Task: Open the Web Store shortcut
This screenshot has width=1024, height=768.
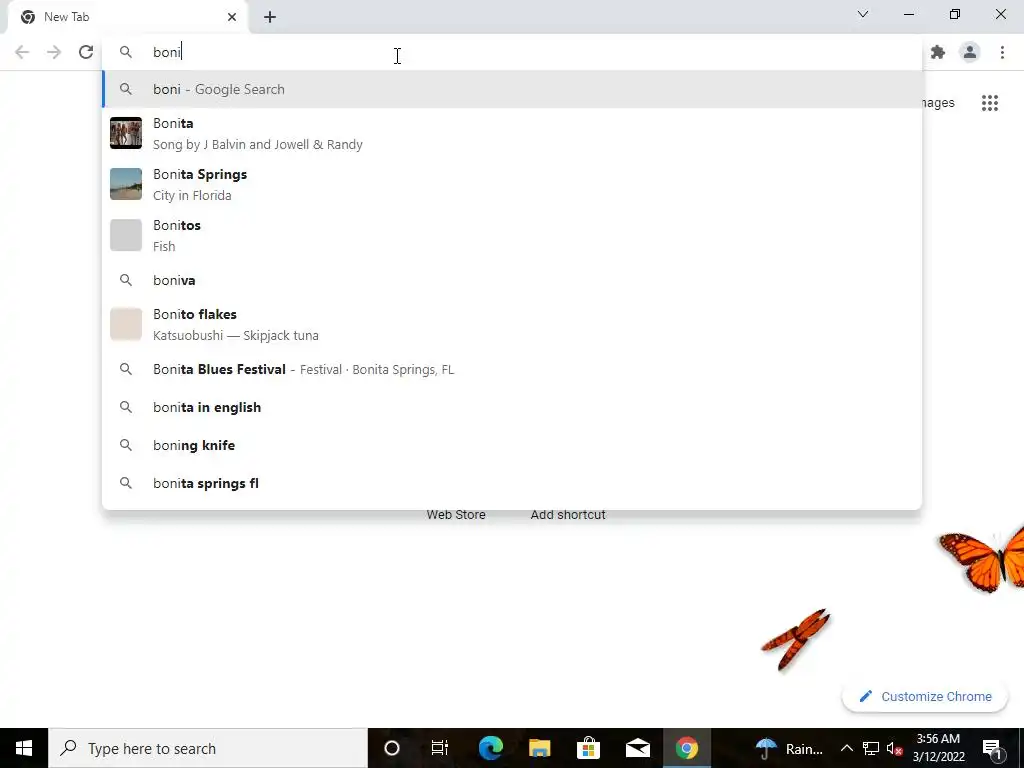Action: (x=456, y=515)
